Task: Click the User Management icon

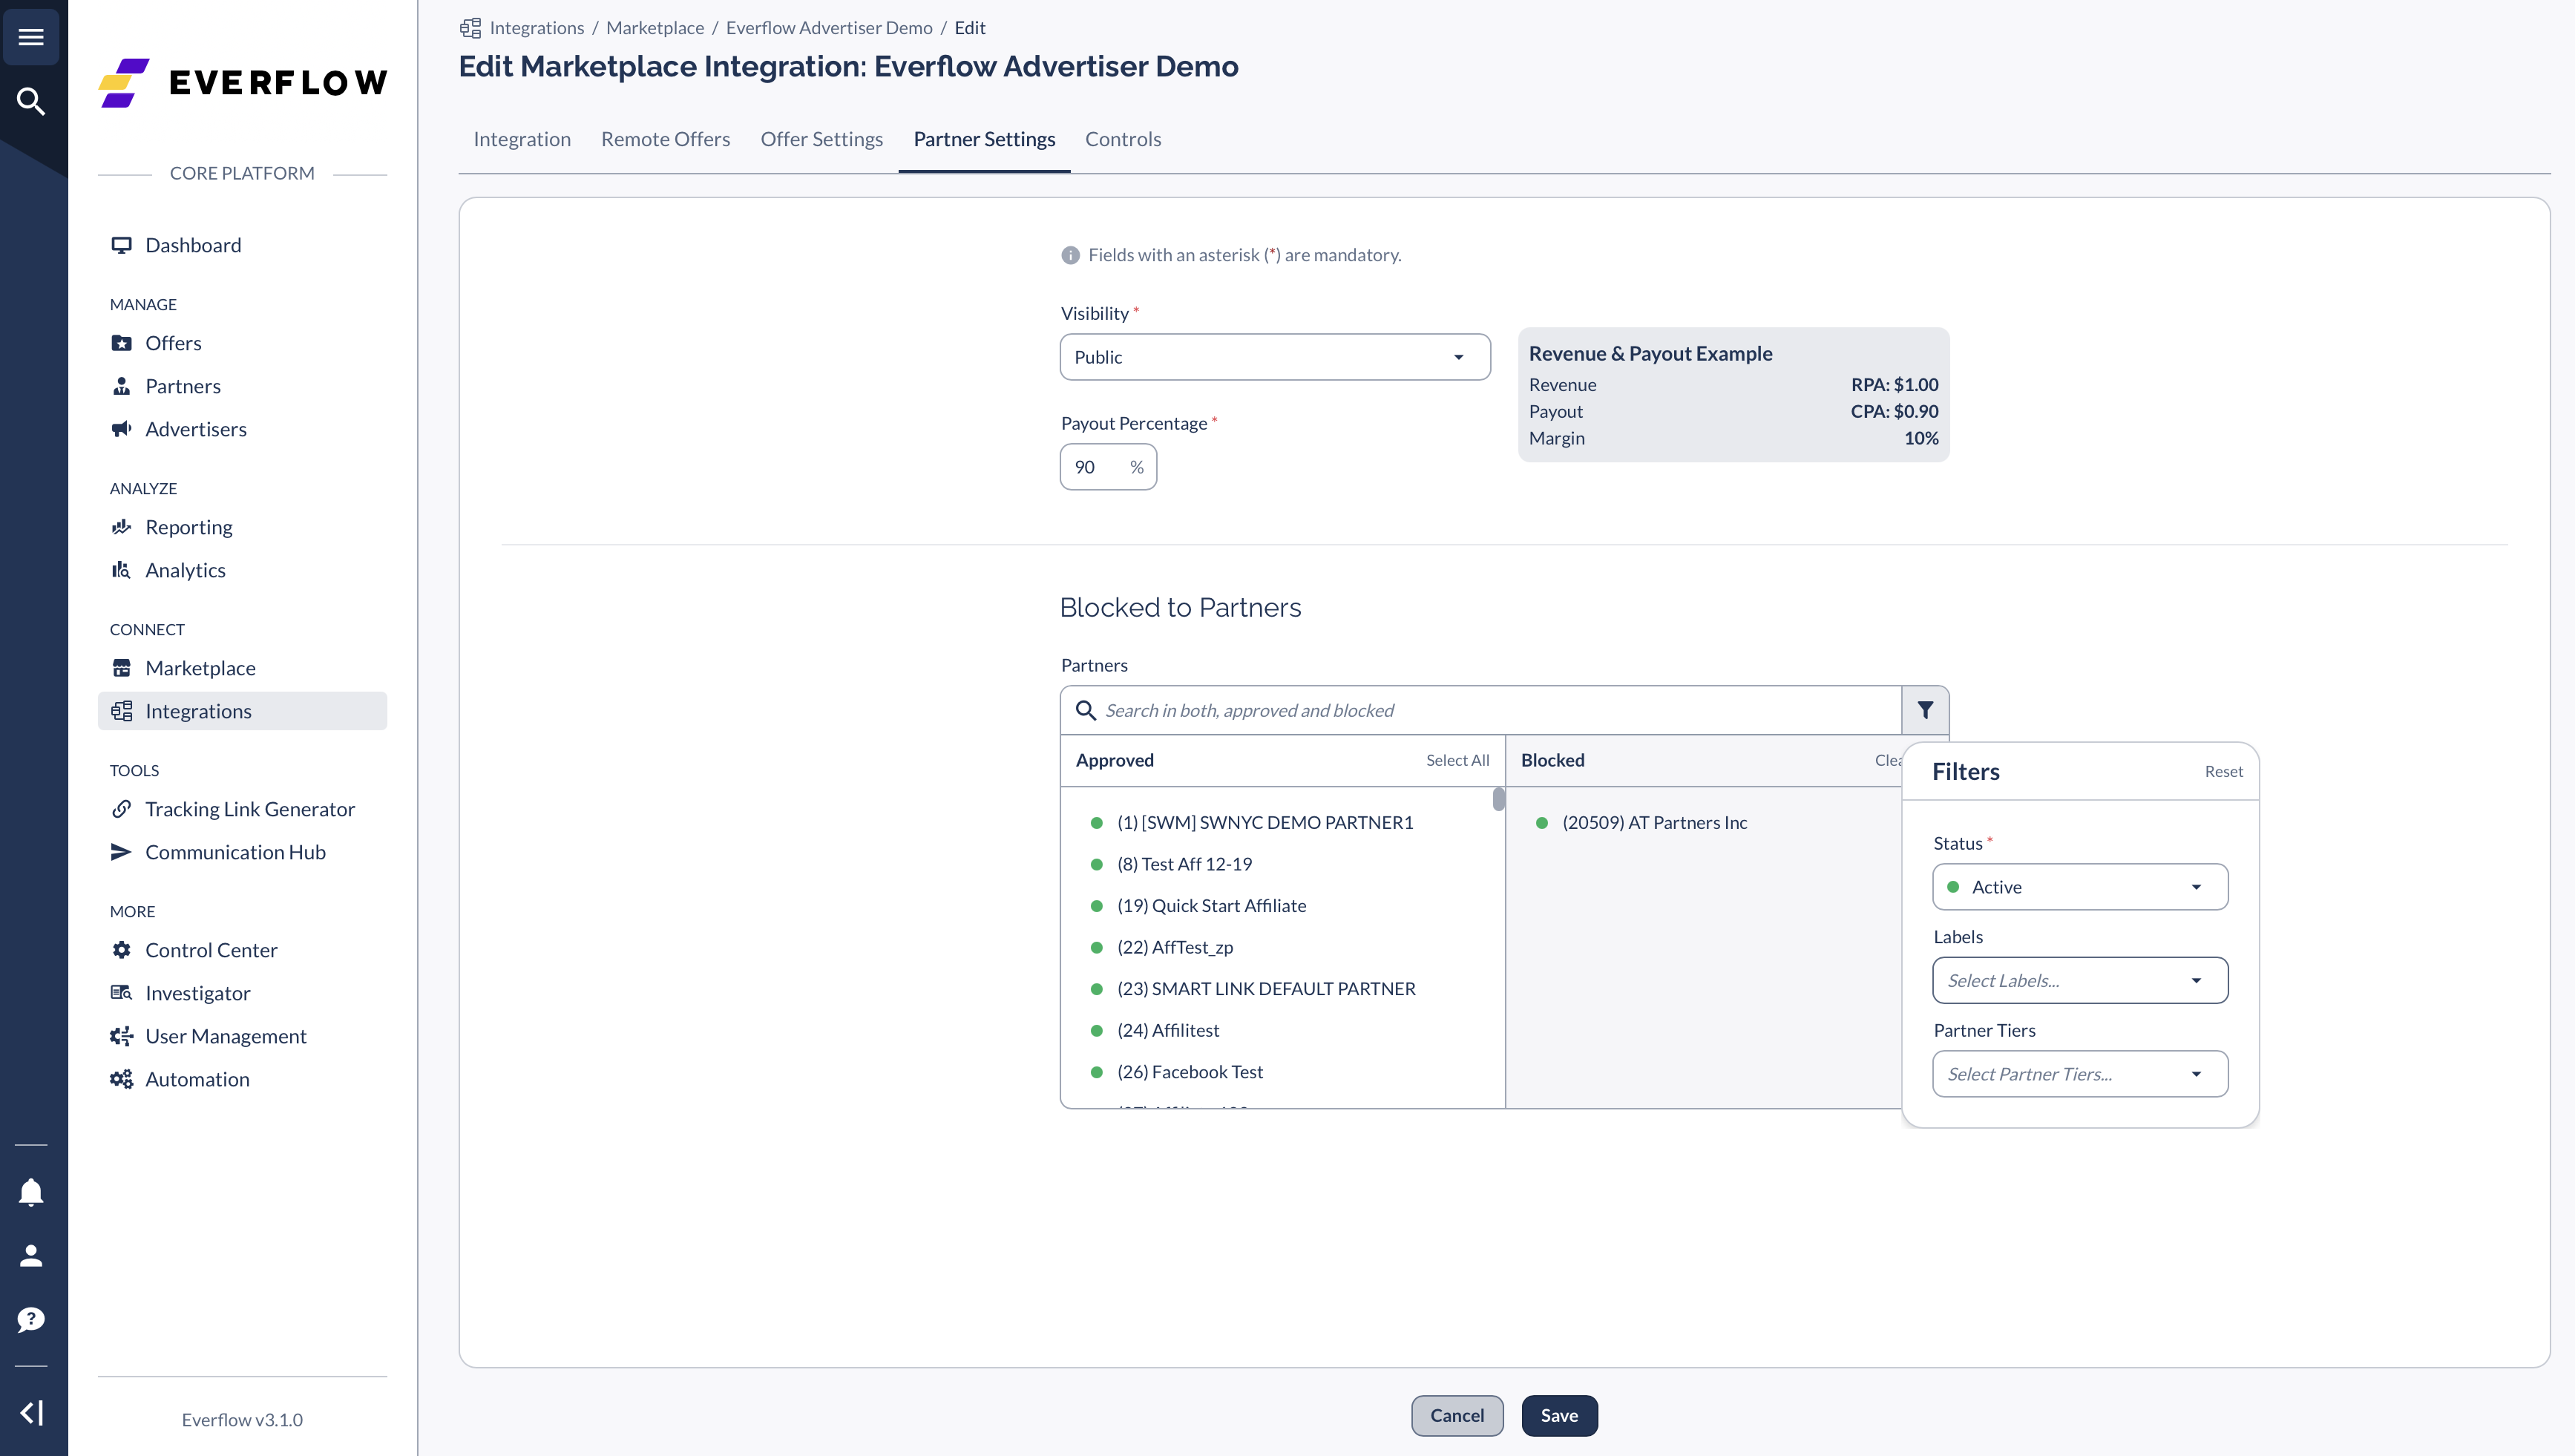Action: (x=121, y=1036)
